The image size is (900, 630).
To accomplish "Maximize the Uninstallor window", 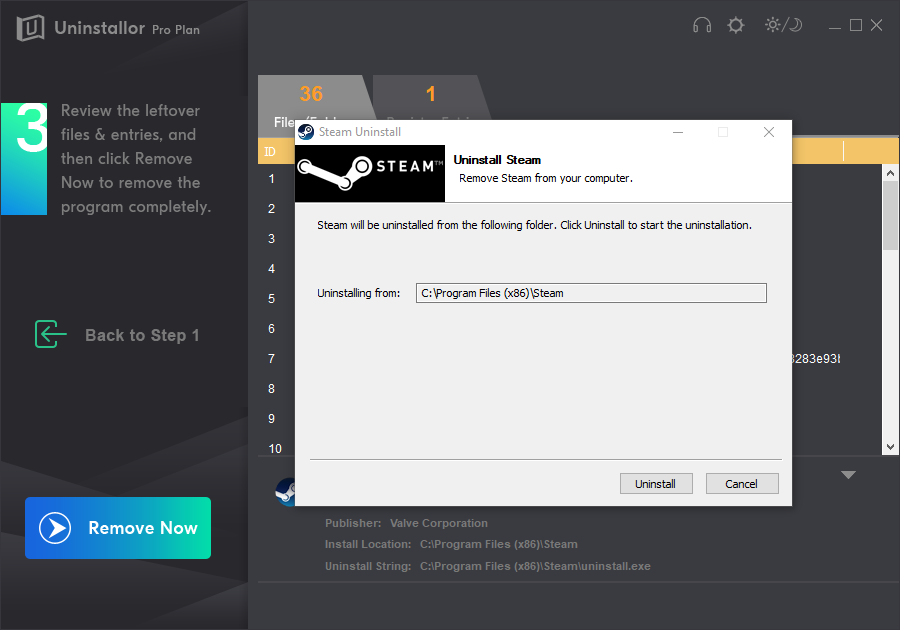I will point(856,25).
